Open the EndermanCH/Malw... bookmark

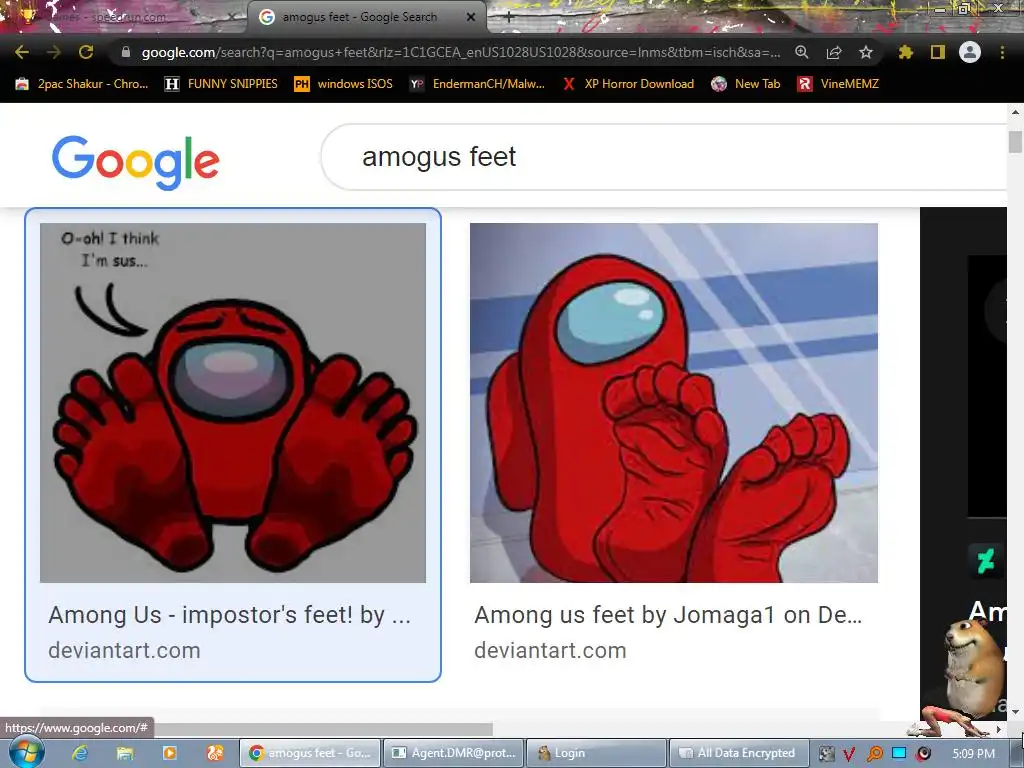(477, 84)
